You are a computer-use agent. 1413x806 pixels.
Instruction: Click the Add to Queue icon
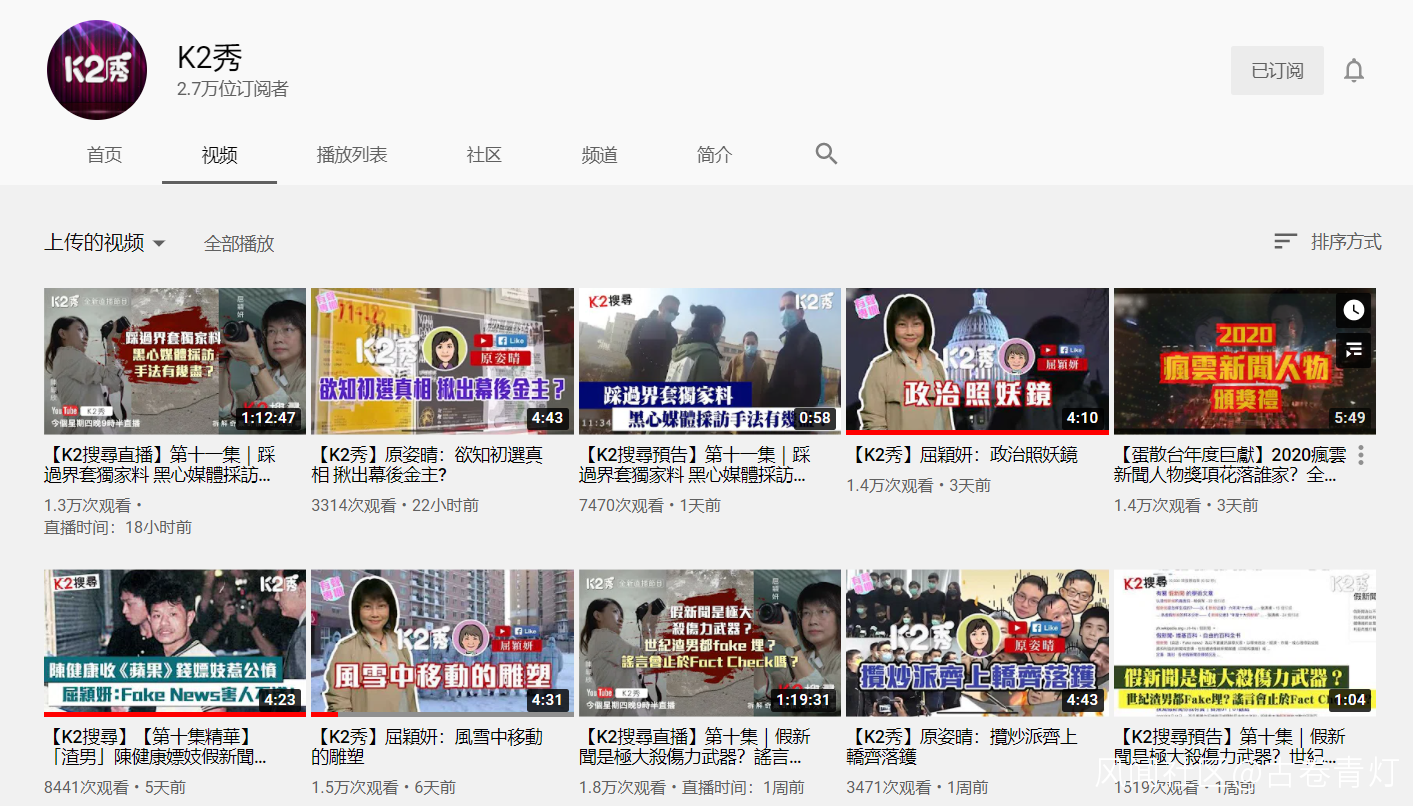pyautogui.click(x=1353, y=350)
